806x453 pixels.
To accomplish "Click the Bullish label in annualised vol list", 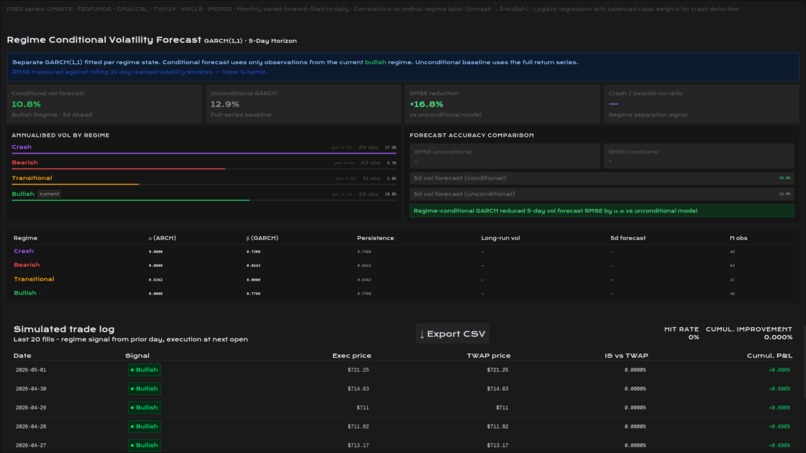I will [x=23, y=194].
